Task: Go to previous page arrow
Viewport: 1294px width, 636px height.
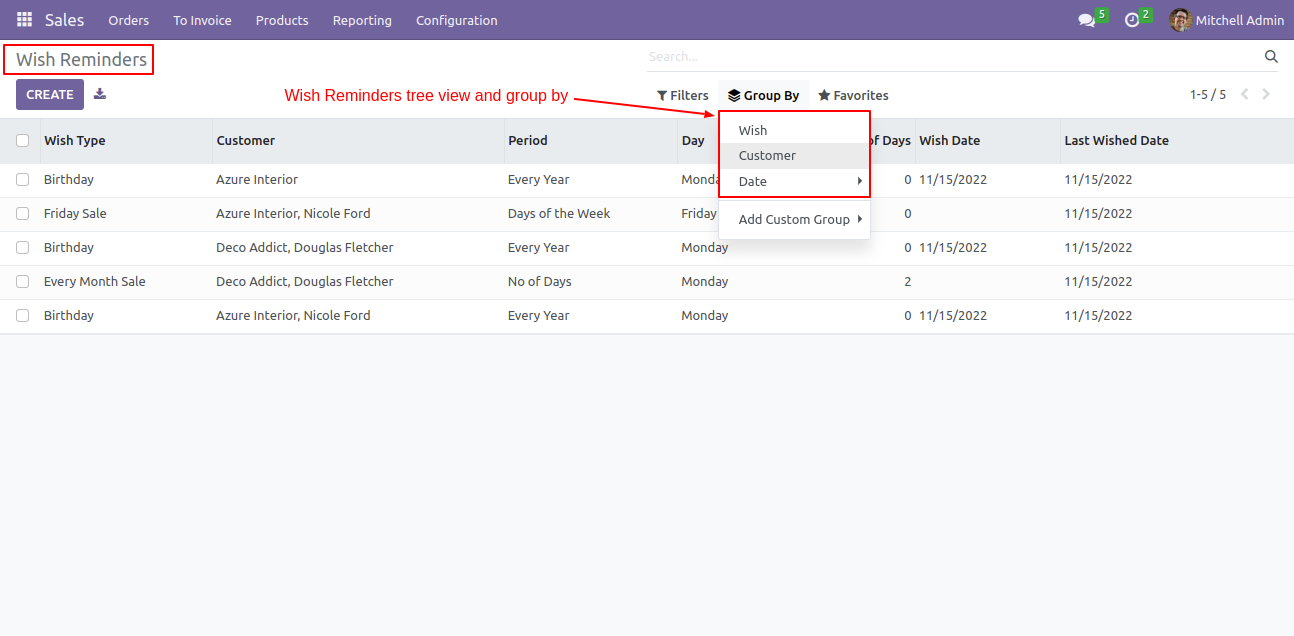Action: pyautogui.click(x=1245, y=94)
